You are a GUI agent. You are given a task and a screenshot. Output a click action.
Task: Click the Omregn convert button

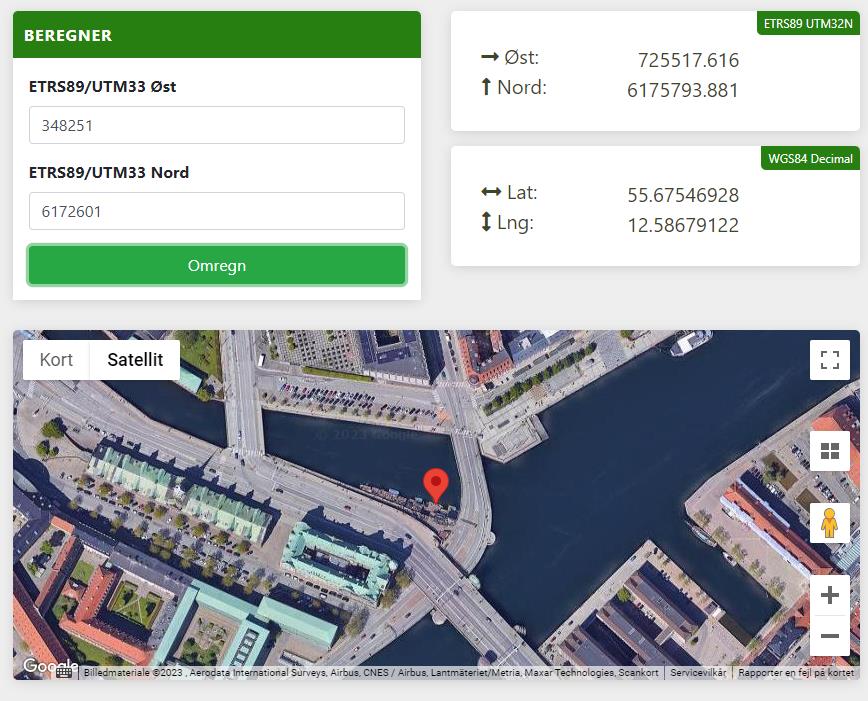click(x=217, y=265)
